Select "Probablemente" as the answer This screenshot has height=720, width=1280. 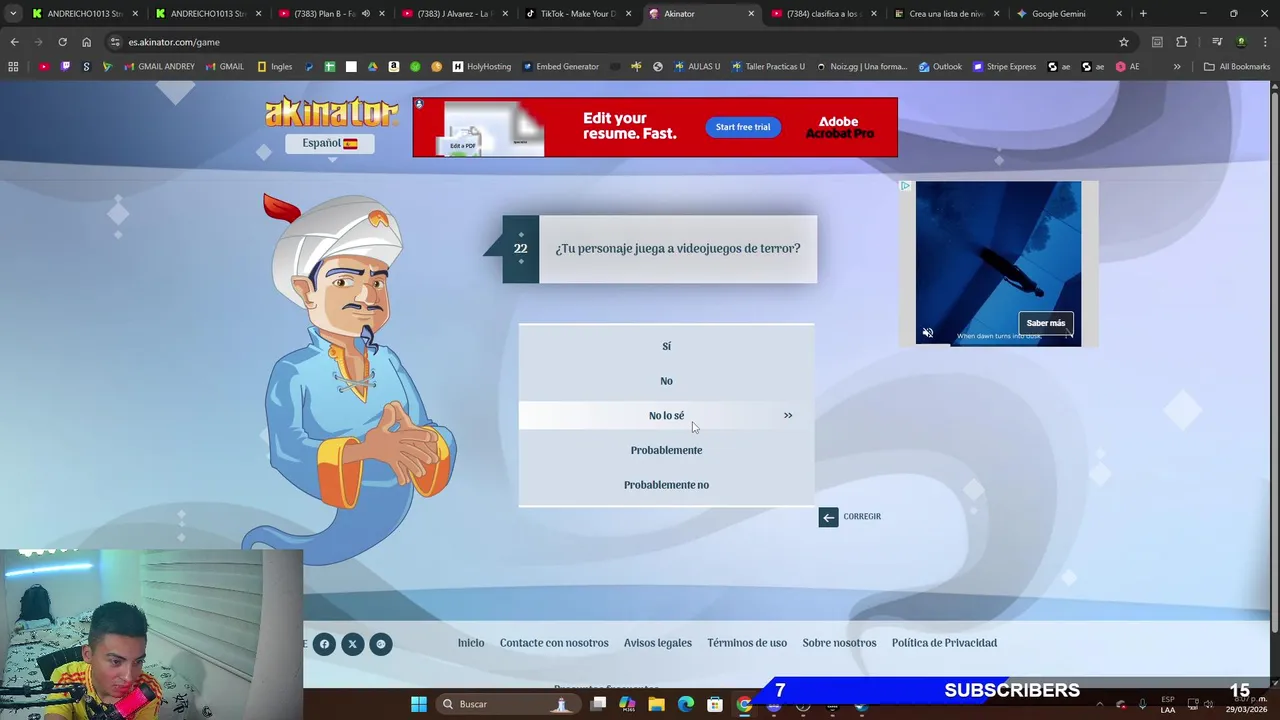(666, 450)
